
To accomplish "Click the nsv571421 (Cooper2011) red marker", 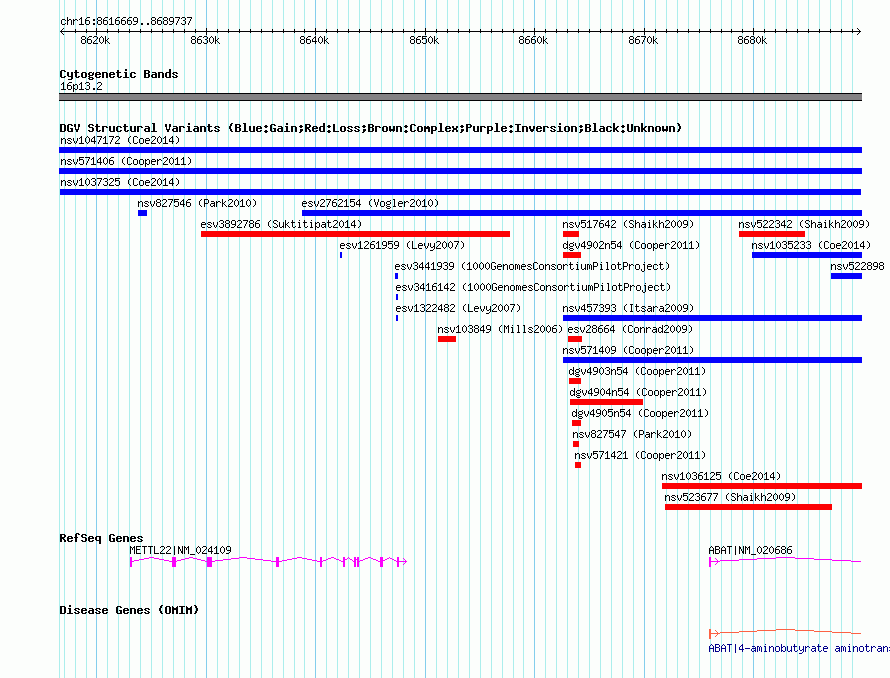I will [578, 465].
